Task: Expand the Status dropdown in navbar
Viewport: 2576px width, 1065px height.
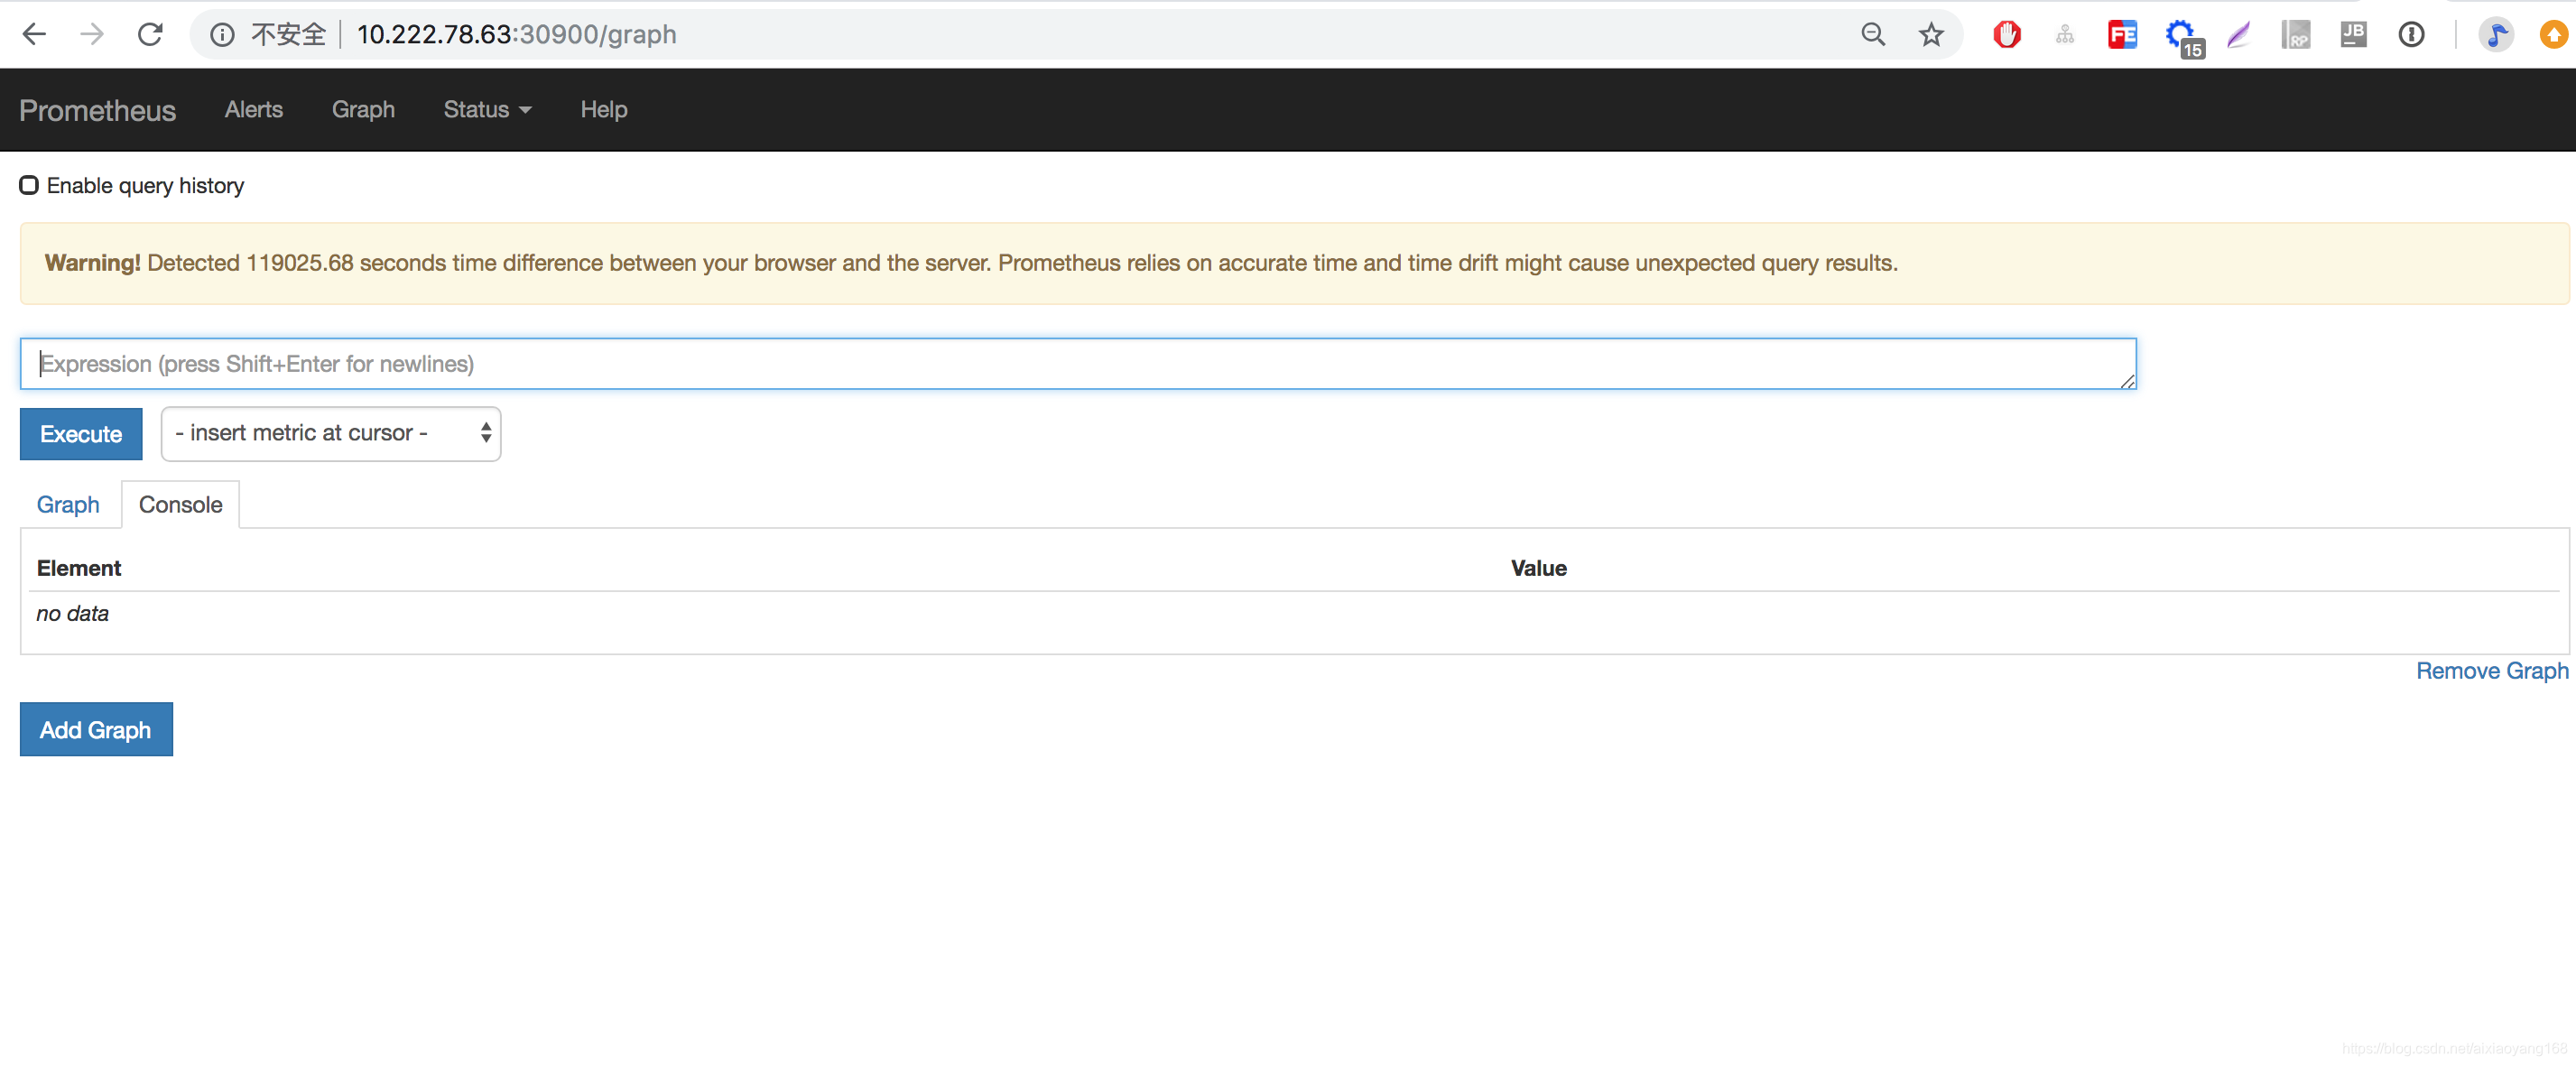Action: [487, 110]
